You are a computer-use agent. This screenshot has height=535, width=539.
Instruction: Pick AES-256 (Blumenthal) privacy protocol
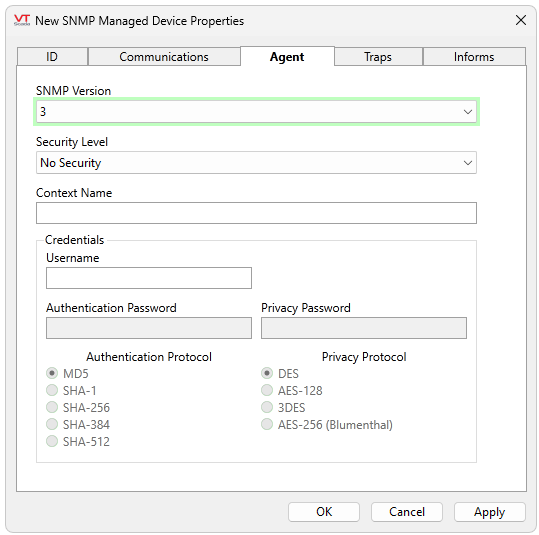[x=327, y=425]
